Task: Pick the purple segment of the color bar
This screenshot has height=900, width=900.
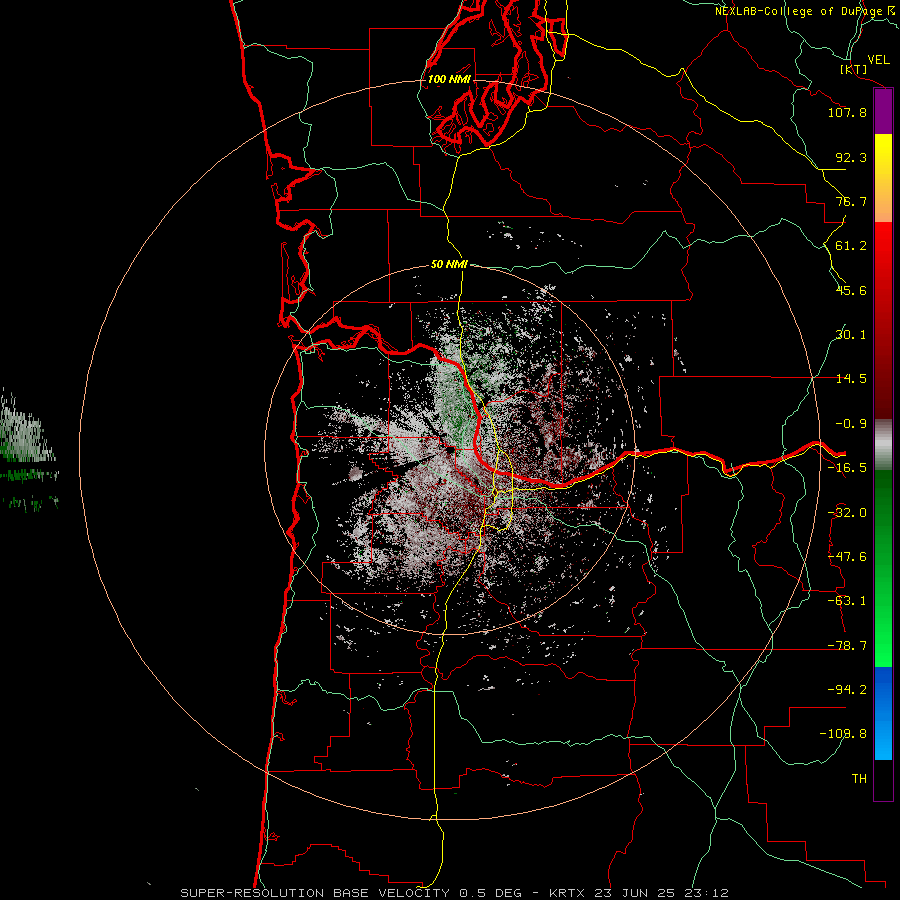Action: (x=883, y=112)
